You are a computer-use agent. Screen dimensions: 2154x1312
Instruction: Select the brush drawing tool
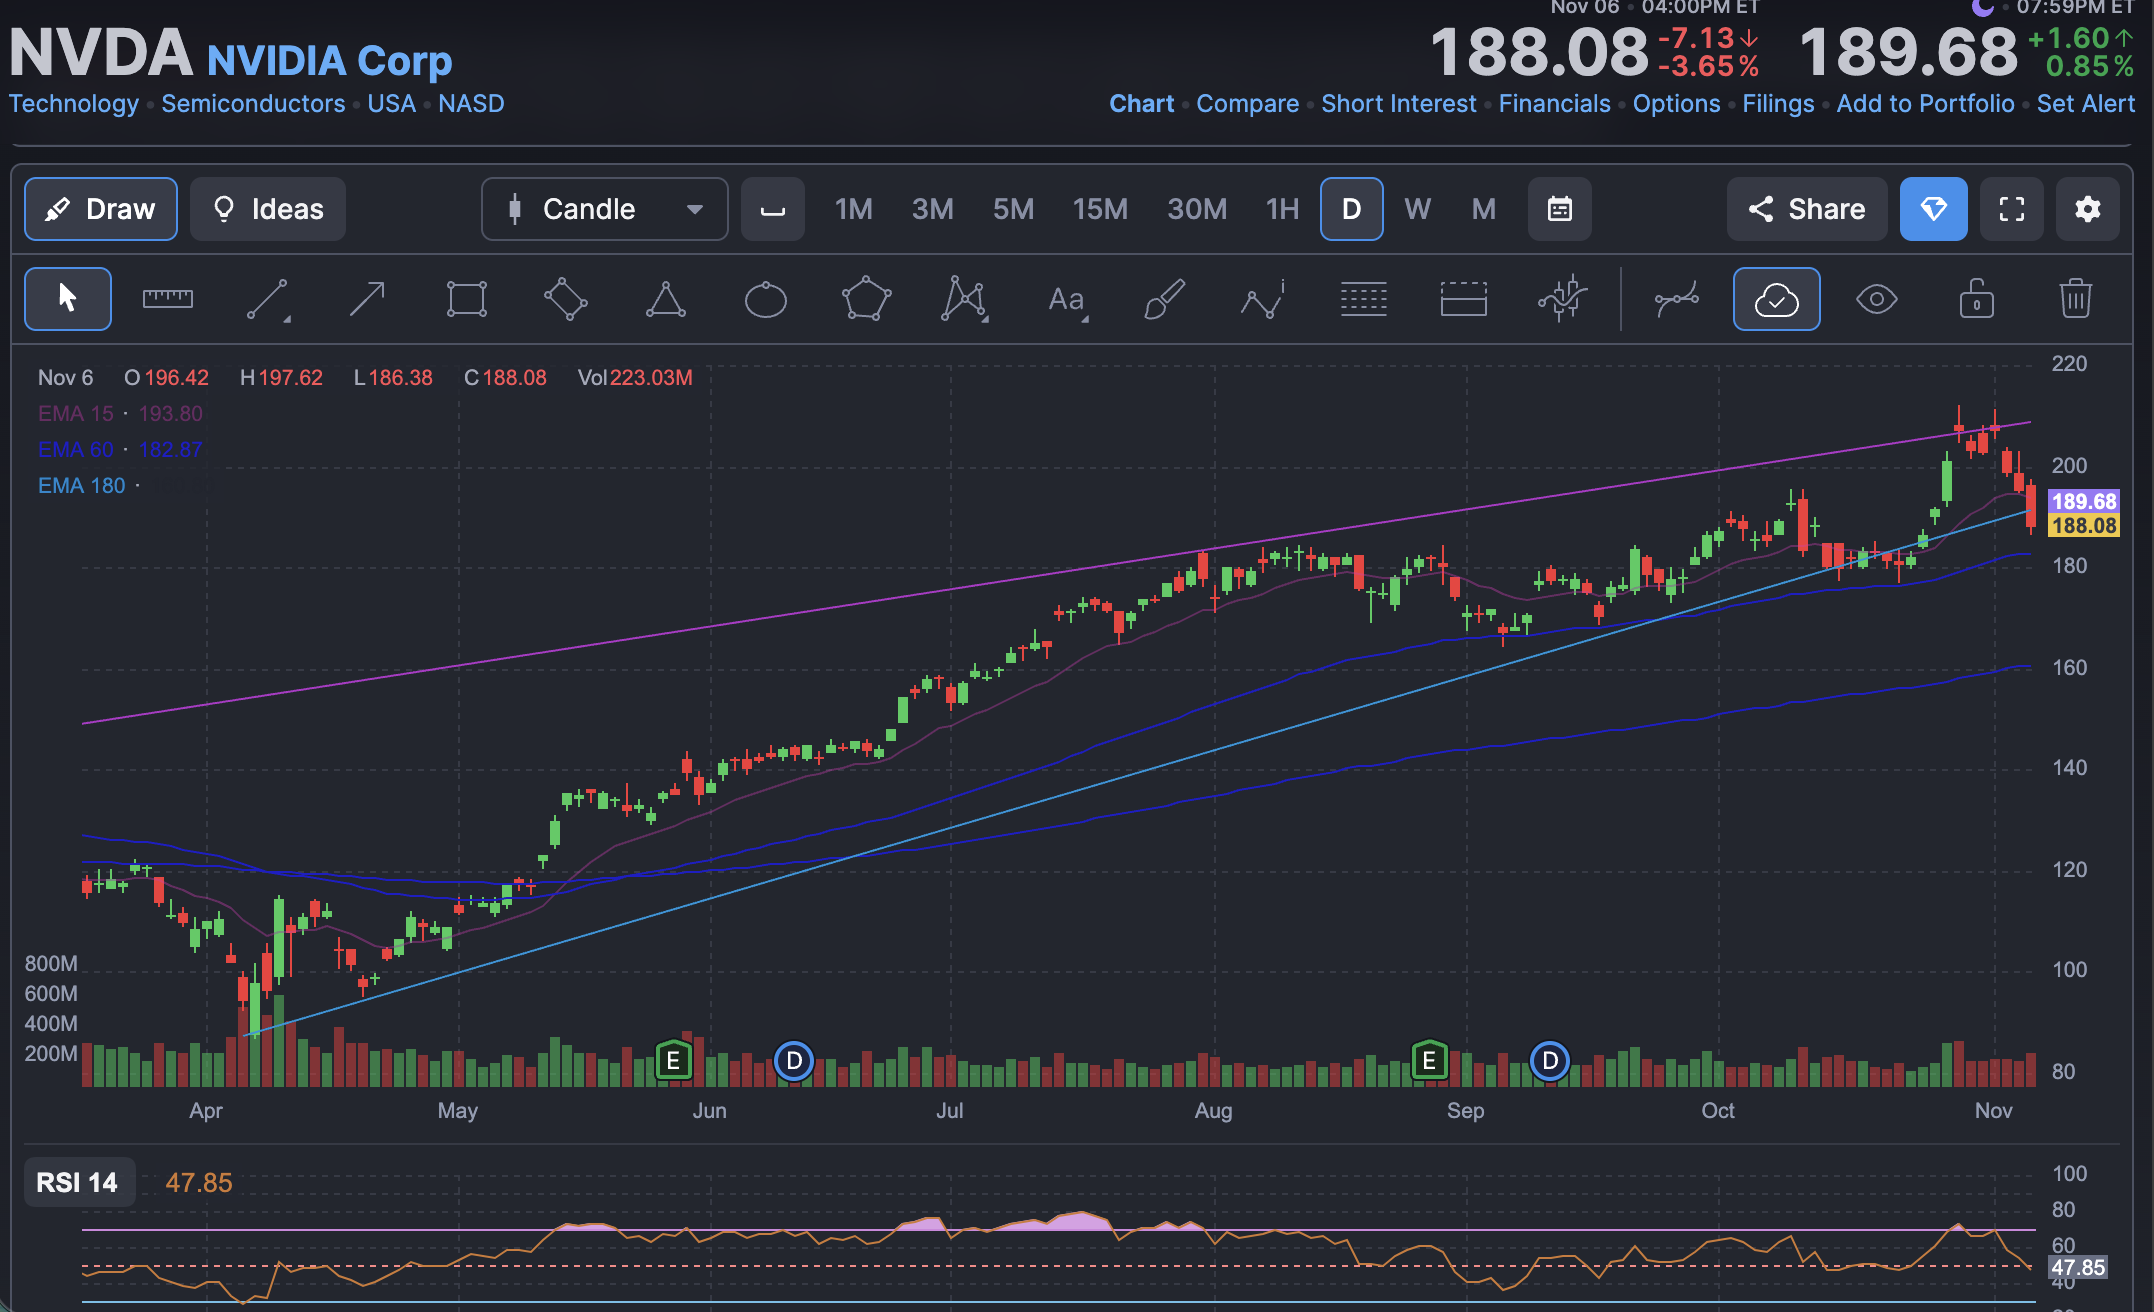tap(1164, 299)
